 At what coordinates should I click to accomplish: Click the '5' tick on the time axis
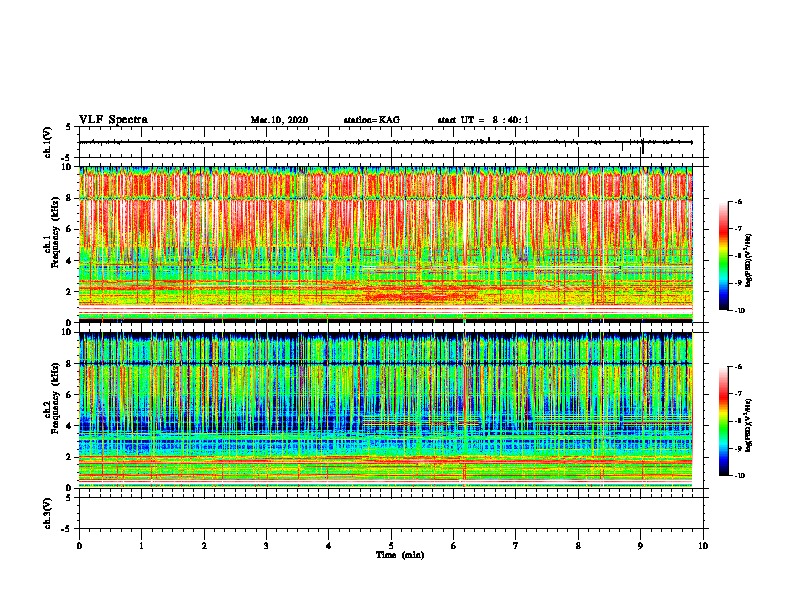[391, 545]
